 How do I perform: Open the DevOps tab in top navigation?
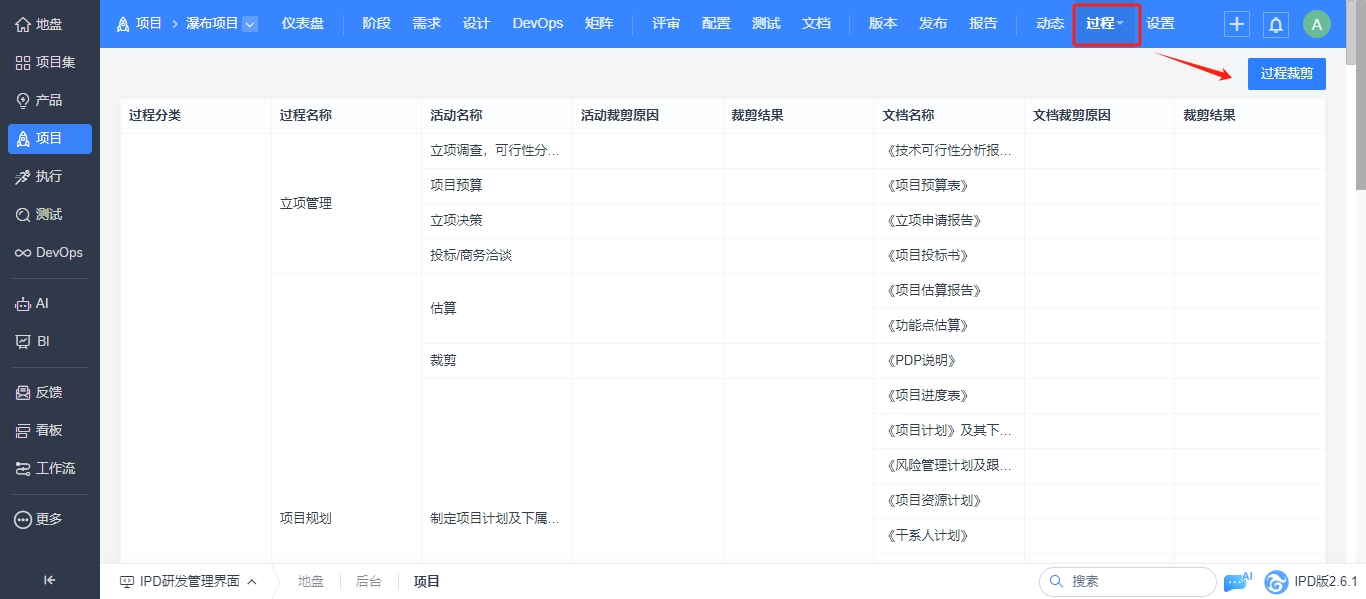click(537, 24)
